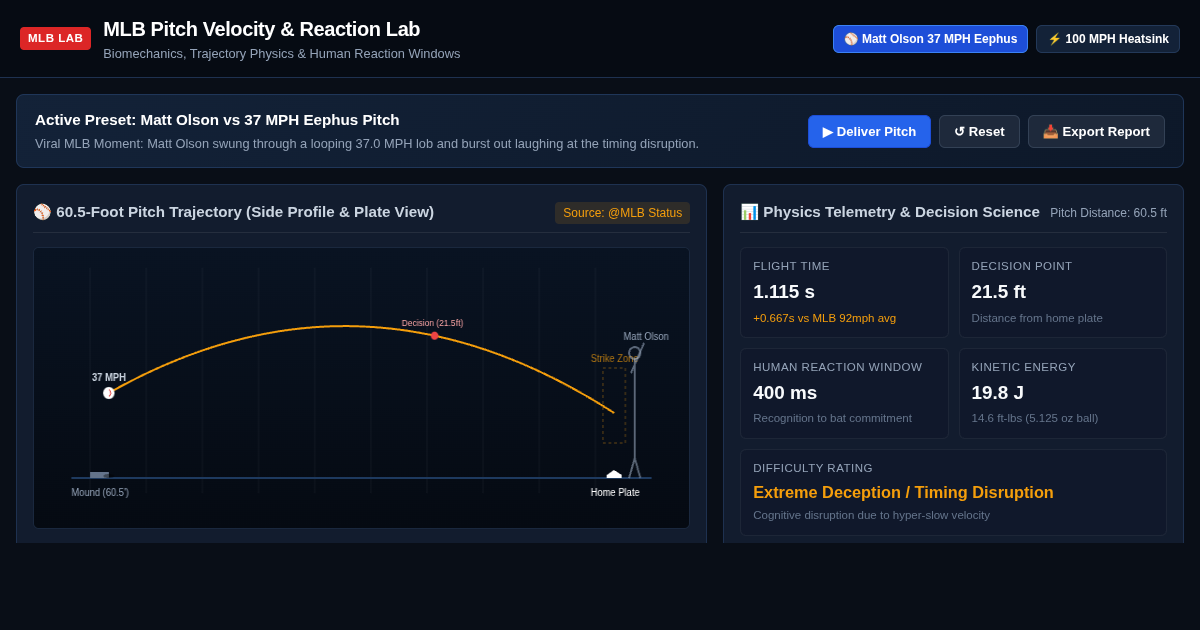The height and width of the screenshot is (630, 1200).
Task: Click the Physics Telemetry & Decision Science heading
Action: click(890, 212)
